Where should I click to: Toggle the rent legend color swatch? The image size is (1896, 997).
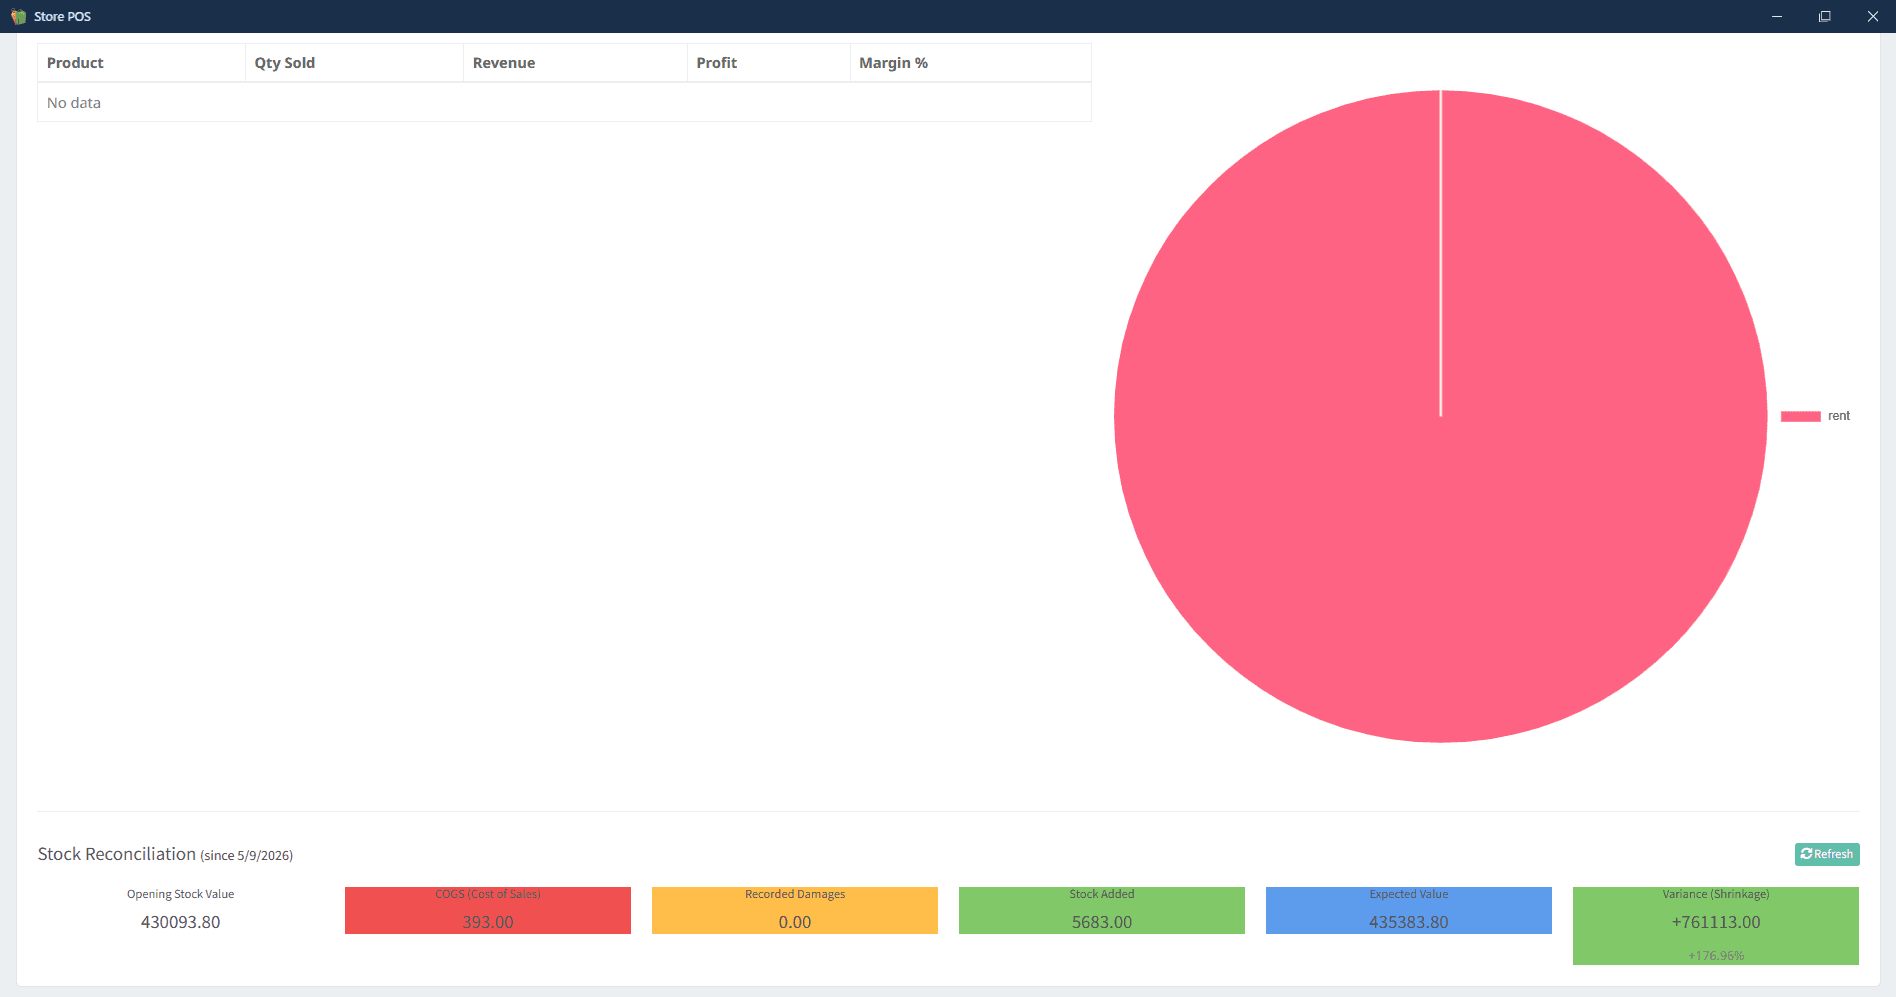click(x=1800, y=416)
